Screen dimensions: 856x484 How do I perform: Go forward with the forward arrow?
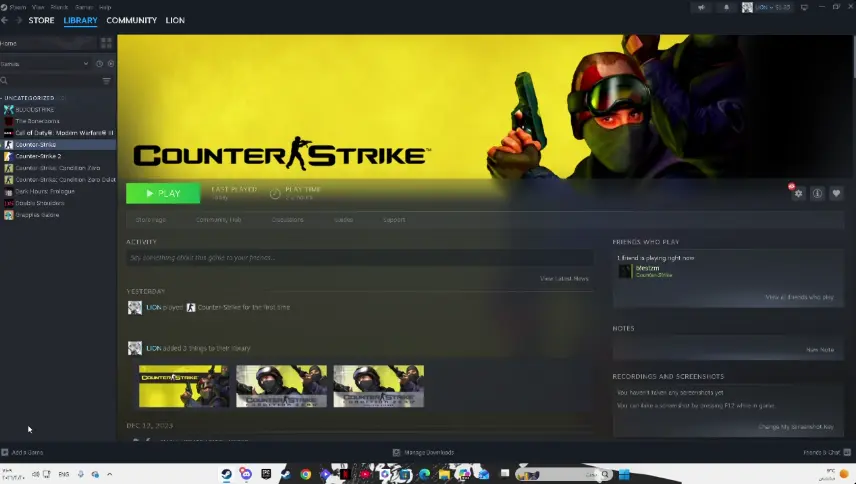click(18, 20)
